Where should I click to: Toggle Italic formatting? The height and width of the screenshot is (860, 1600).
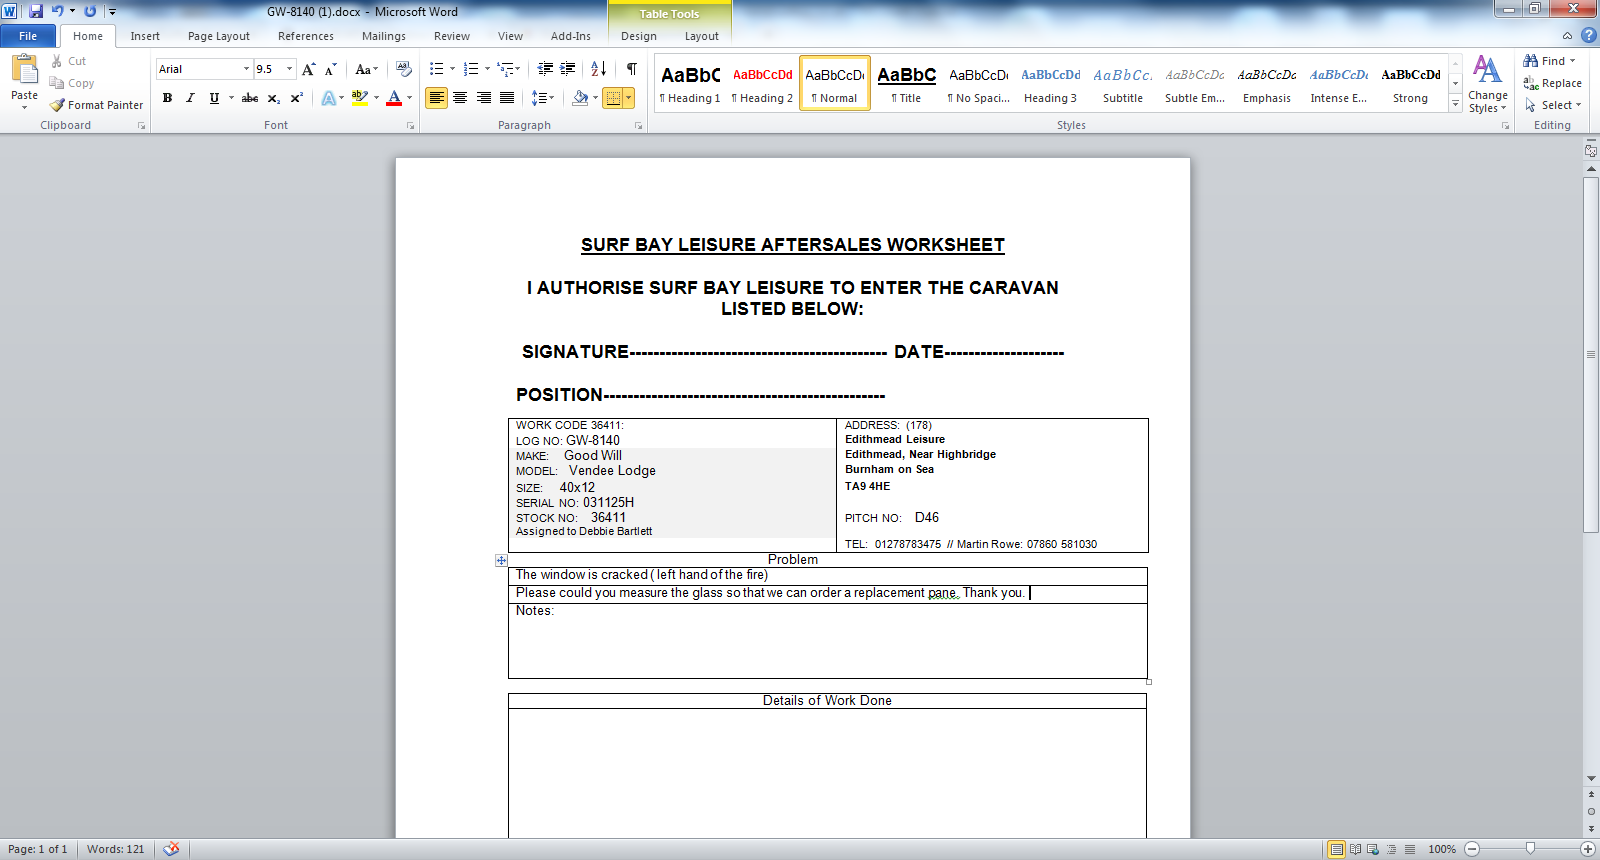pyautogui.click(x=190, y=98)
